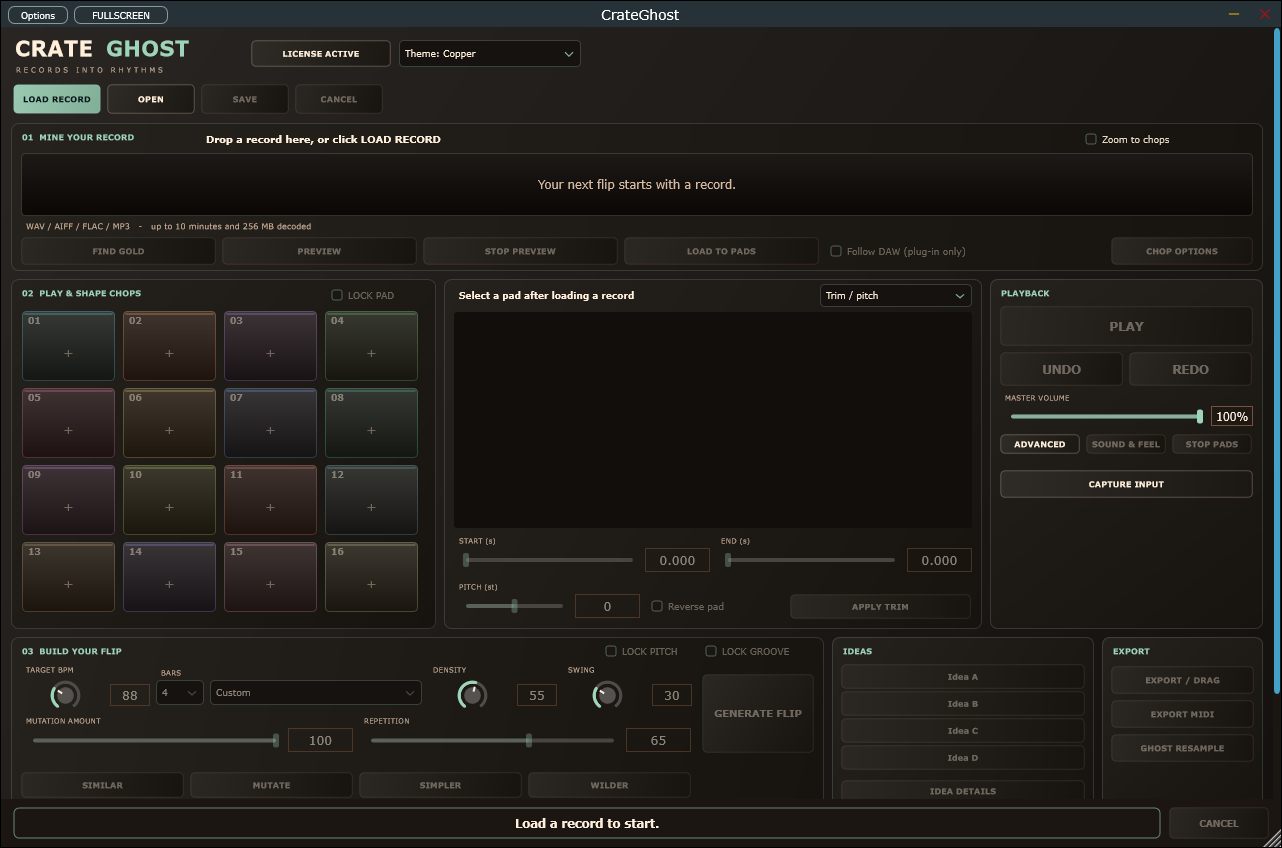
Task: Click the Capture Input button
Action: (x=1126, y=484)
